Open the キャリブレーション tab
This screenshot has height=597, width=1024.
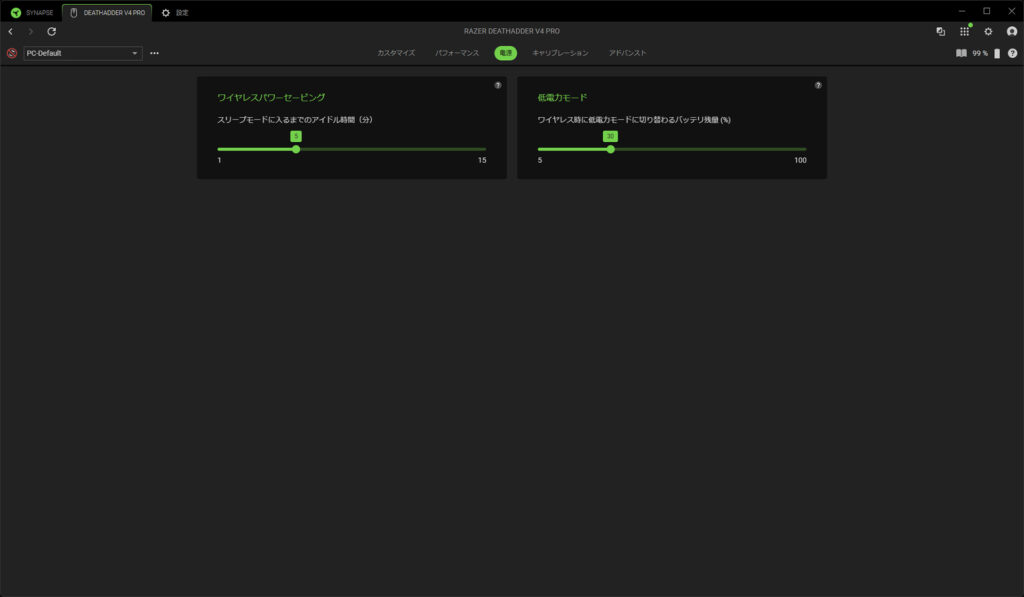coord(560,52)
